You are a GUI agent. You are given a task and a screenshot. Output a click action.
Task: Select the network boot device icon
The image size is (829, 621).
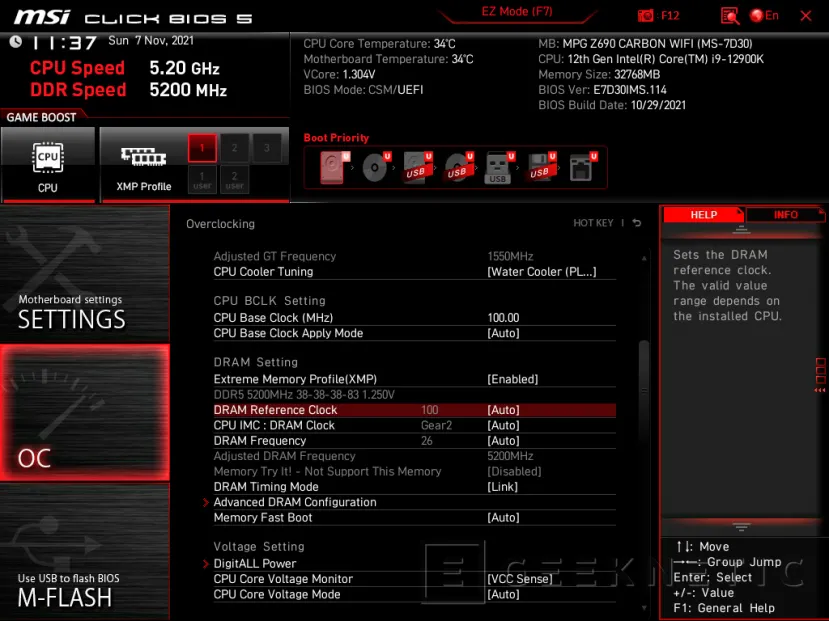pyautogui.click(x=583, y=168)
